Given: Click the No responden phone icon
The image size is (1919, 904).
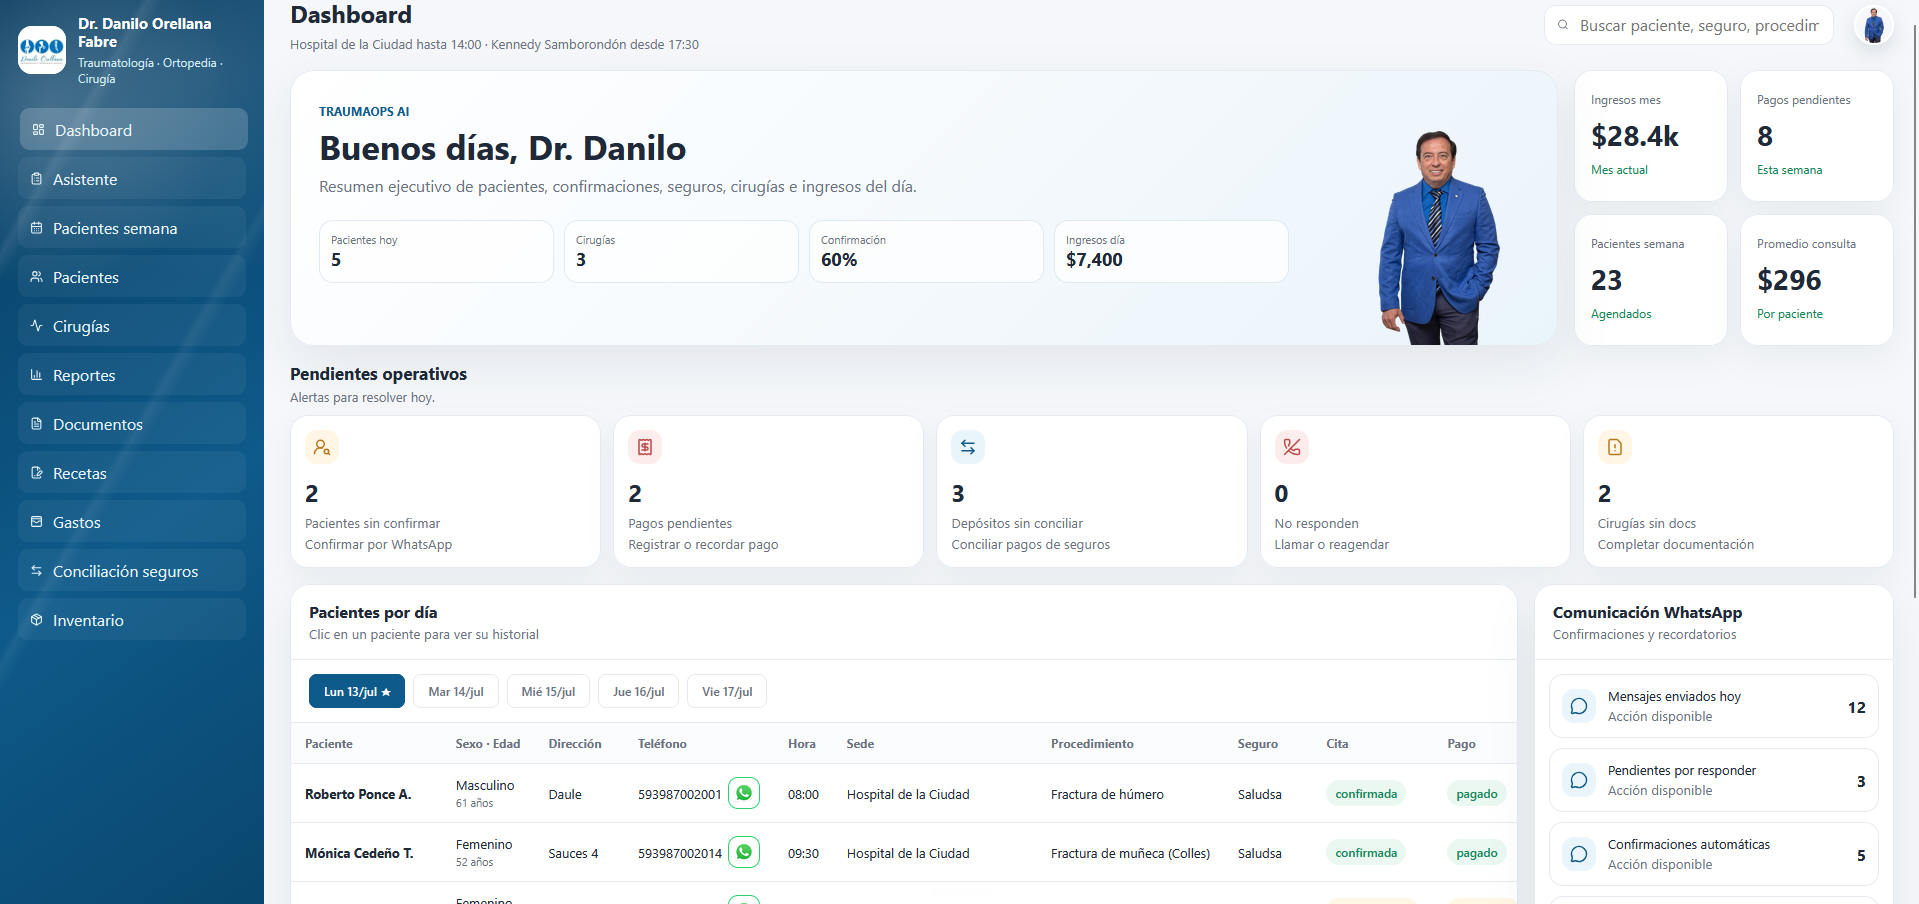Looking at the screenshot, I should pyautogui.click(x=1292, y=447).
